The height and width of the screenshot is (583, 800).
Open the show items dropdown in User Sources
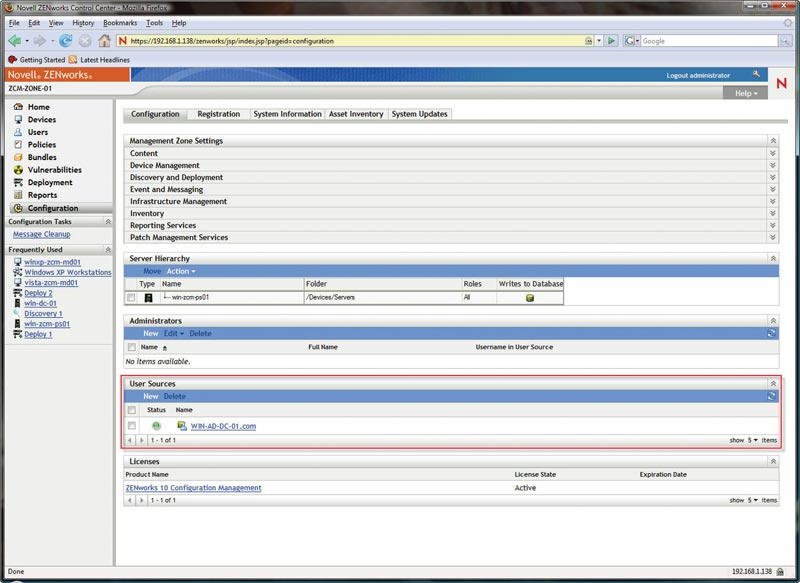pos(753,440)
